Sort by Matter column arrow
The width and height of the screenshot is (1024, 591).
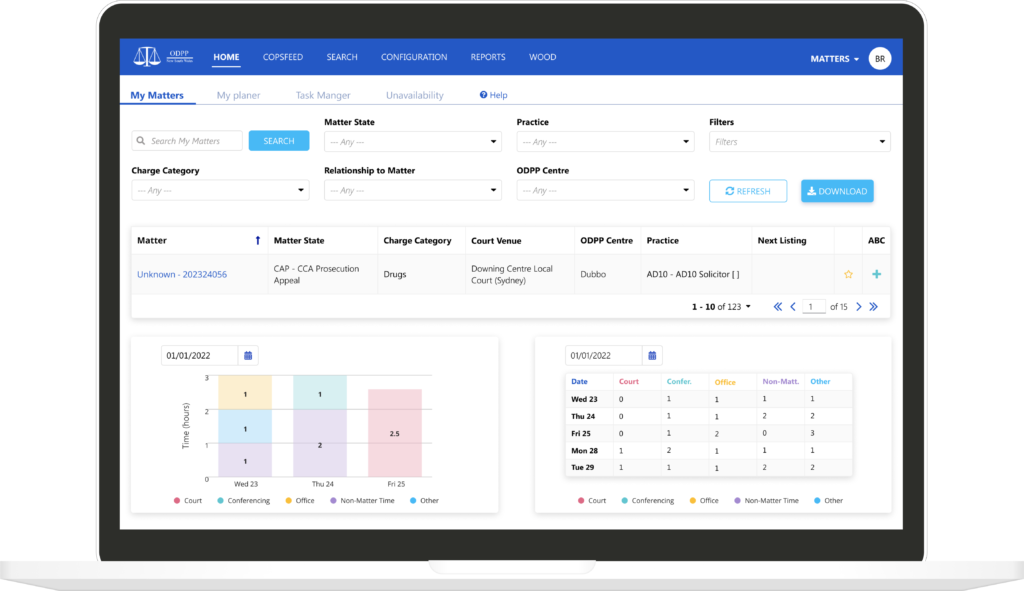click(258, 241)
